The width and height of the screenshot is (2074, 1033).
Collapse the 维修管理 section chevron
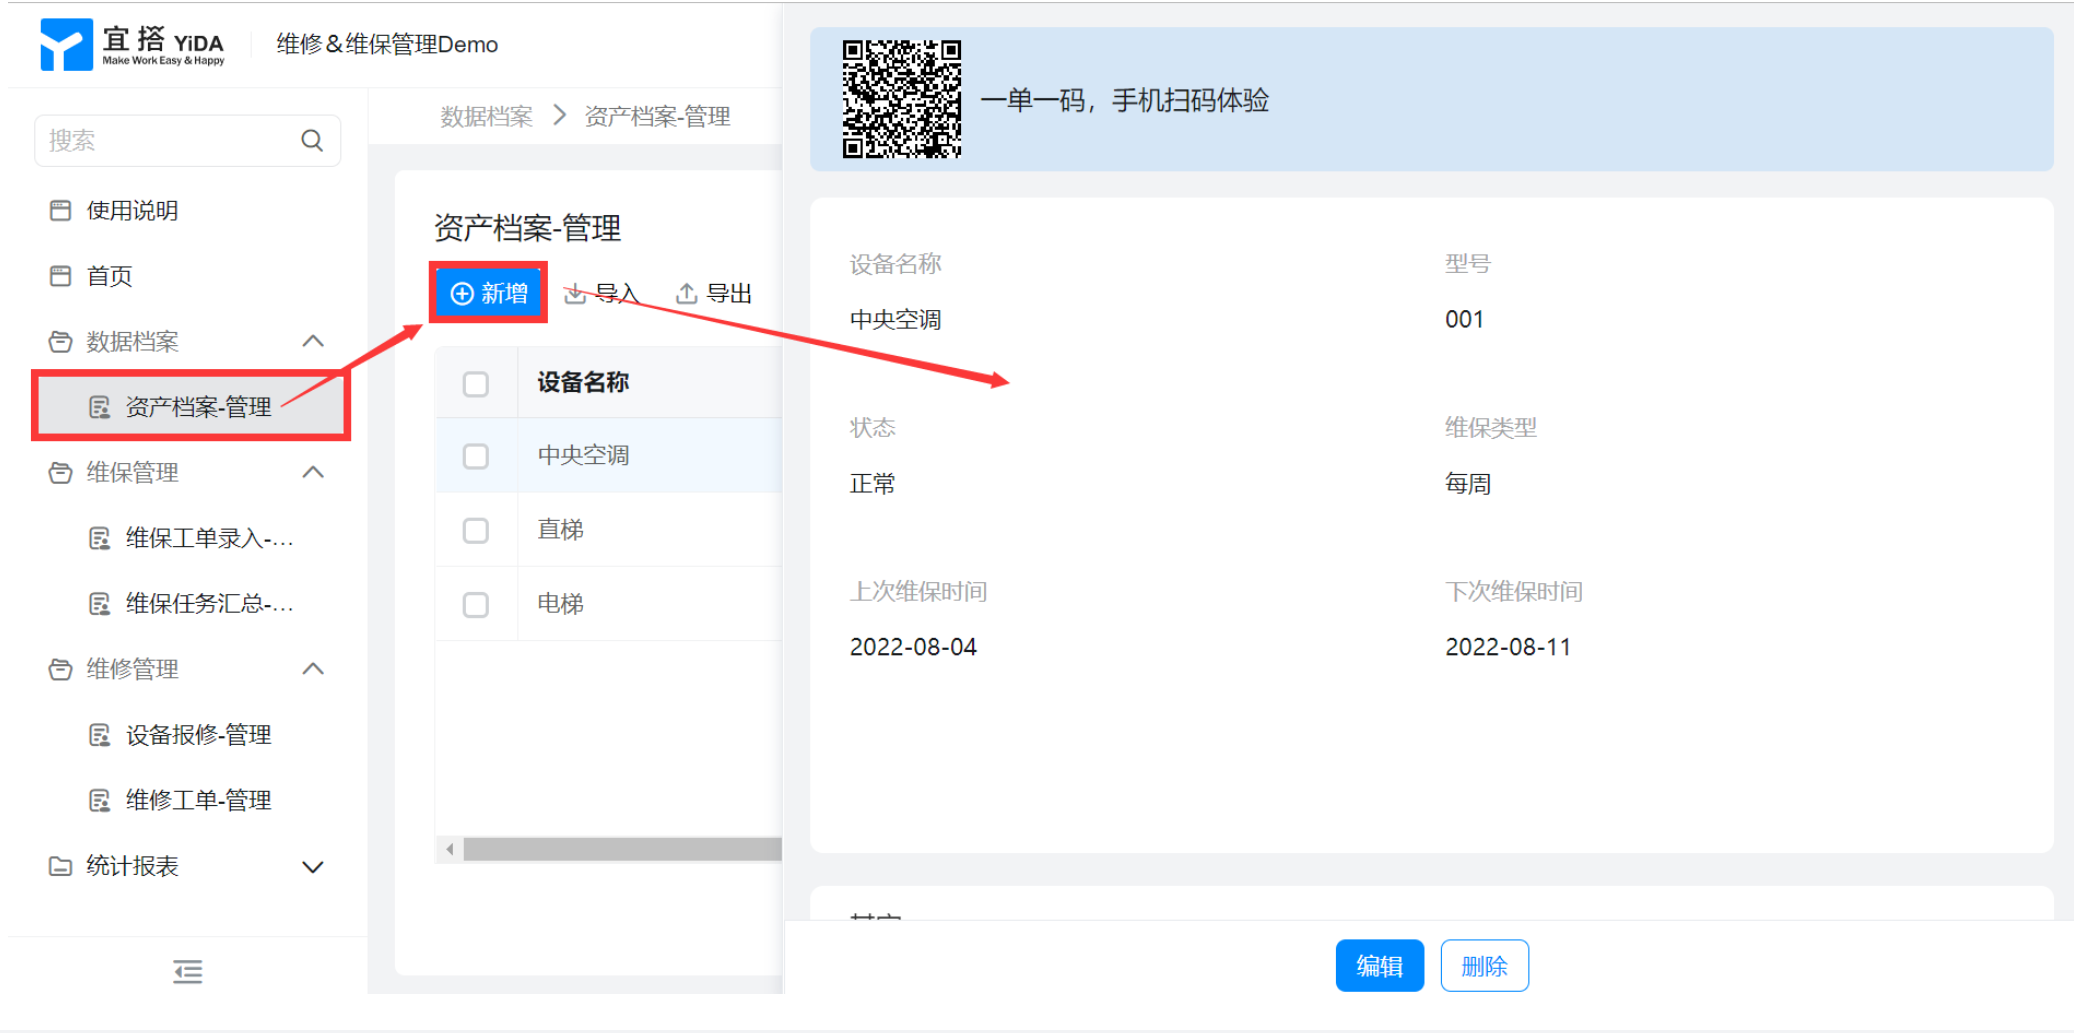tap(313, 669)
